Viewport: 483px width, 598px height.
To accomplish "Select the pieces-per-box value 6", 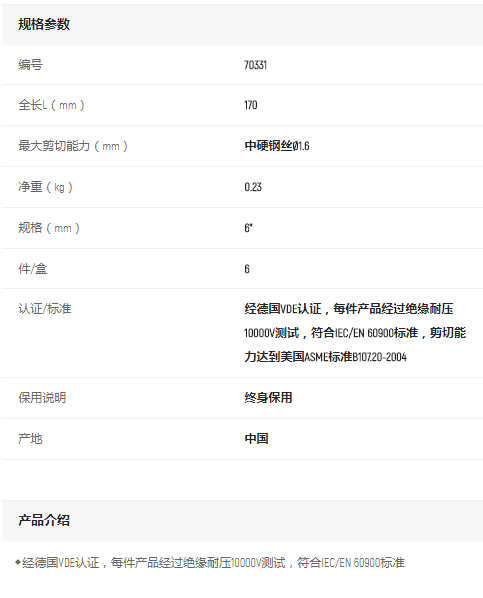I will [247, 269].
